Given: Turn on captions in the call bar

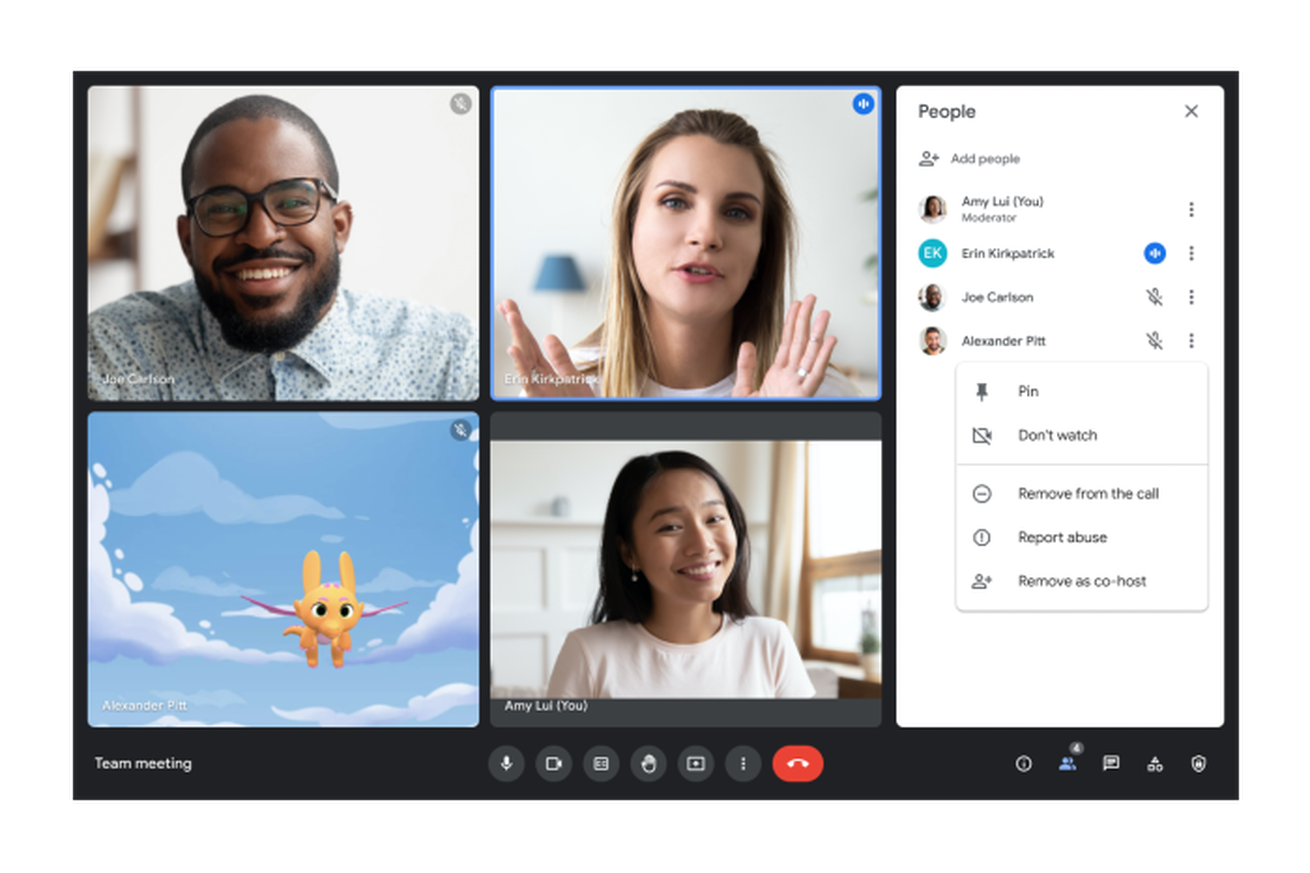Looking at the screenshot, I should [x=601, y=764].
